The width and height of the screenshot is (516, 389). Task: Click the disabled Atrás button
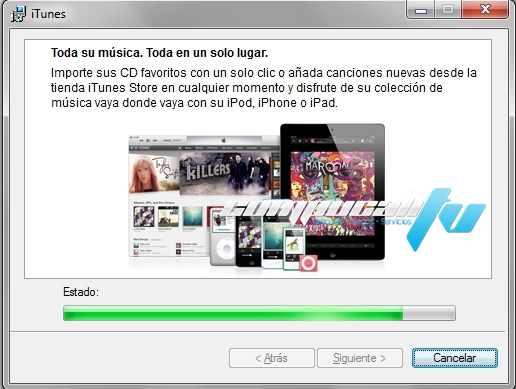pyautogui.click(x=272, y=358)
